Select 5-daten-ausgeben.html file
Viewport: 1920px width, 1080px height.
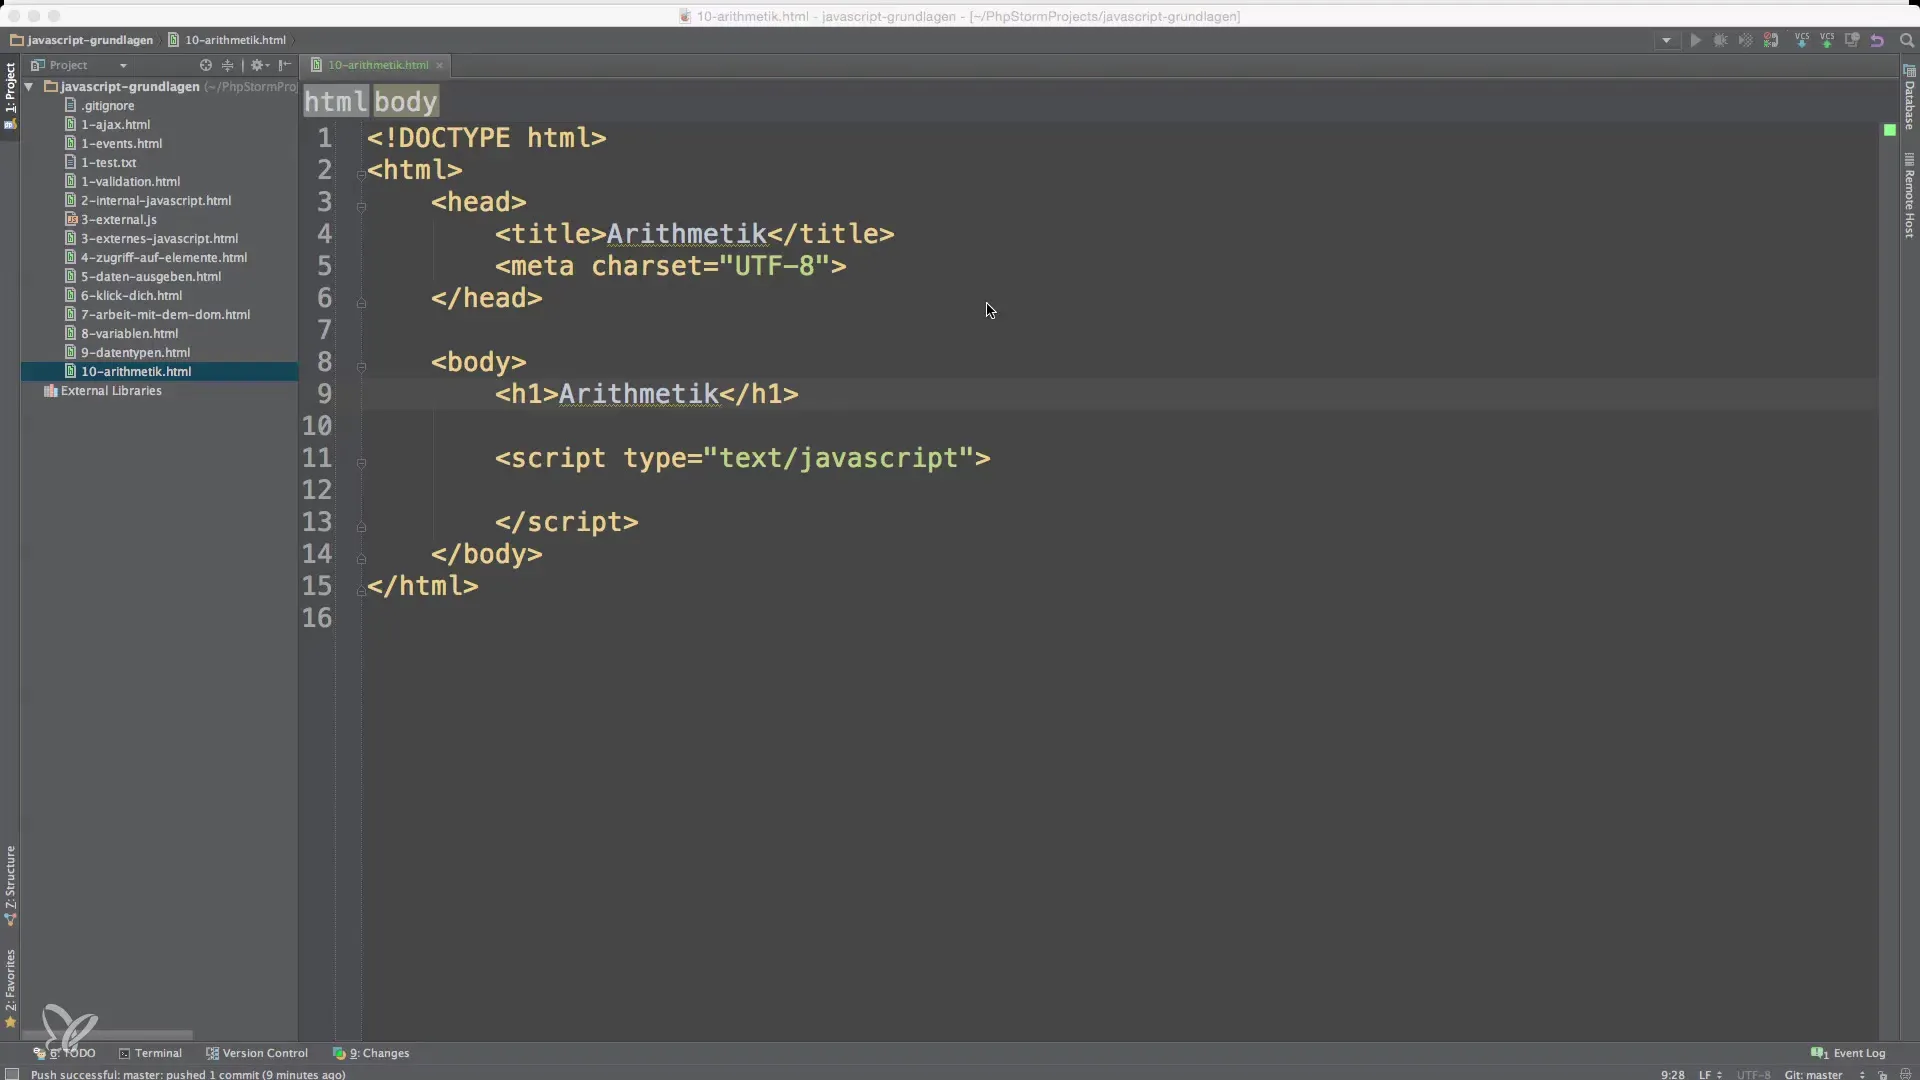150,276
